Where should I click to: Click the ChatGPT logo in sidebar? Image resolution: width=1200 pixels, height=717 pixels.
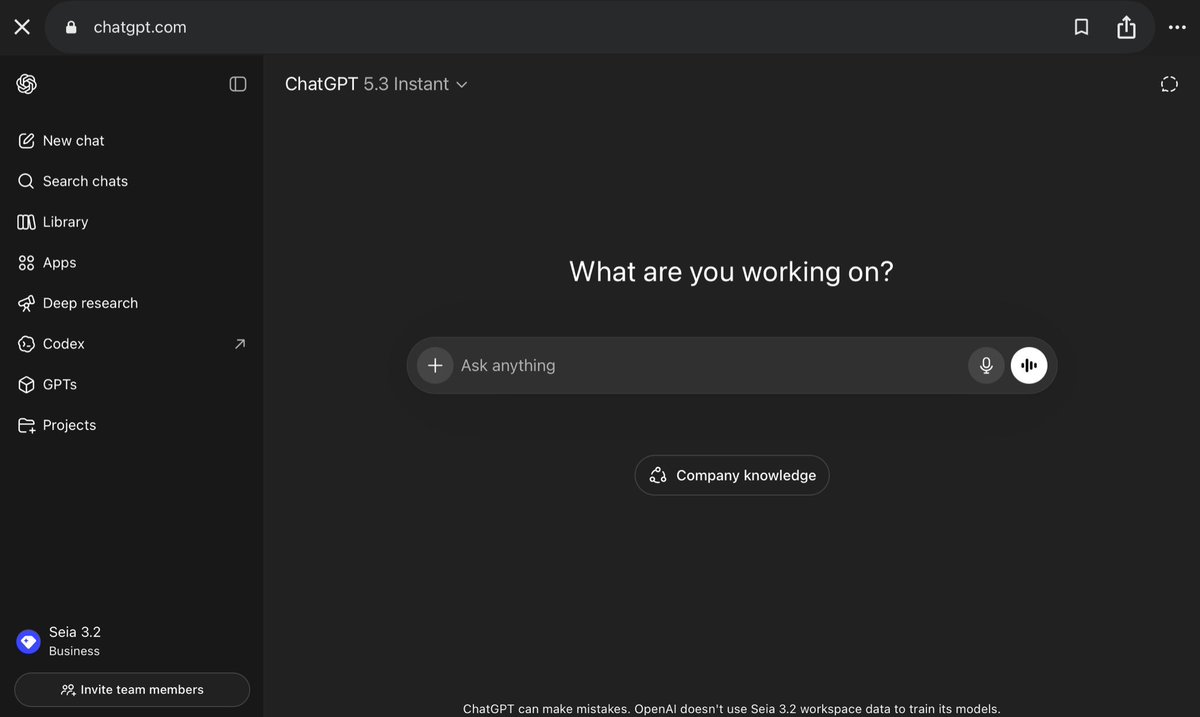point(27,84)
